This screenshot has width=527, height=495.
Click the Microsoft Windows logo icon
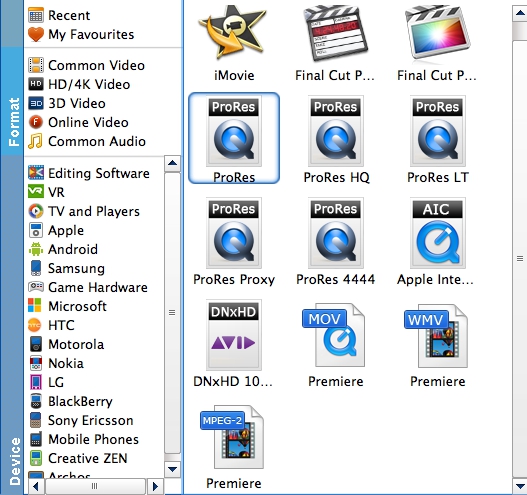(x=35, y=305)
